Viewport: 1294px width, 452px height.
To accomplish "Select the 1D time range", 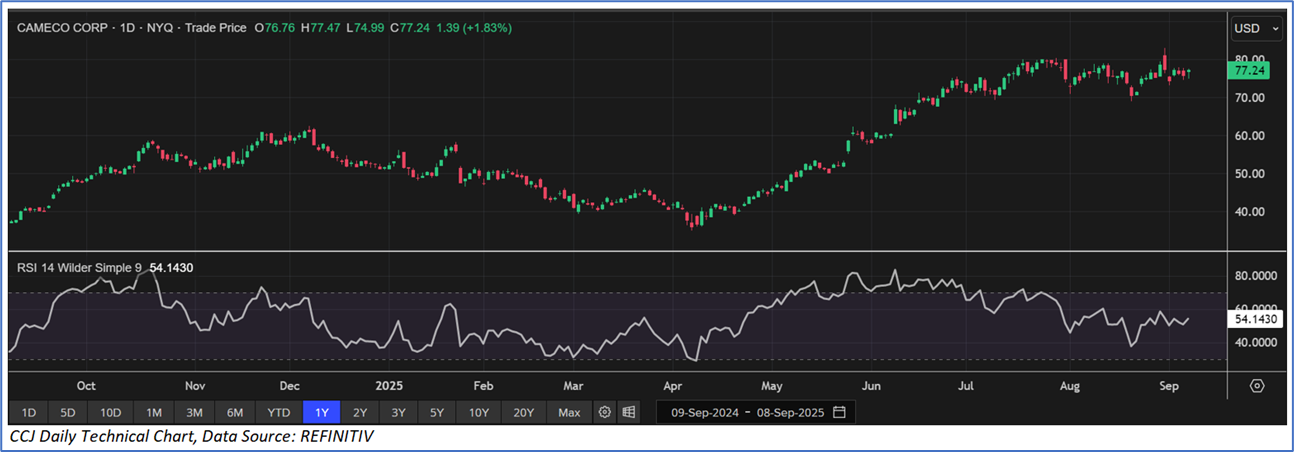I will pyautogui.click(x=29, y=412).
